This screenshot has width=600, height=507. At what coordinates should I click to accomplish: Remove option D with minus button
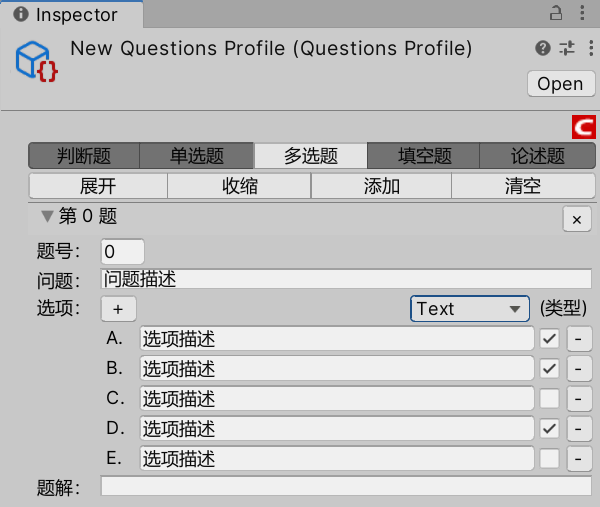579,428
